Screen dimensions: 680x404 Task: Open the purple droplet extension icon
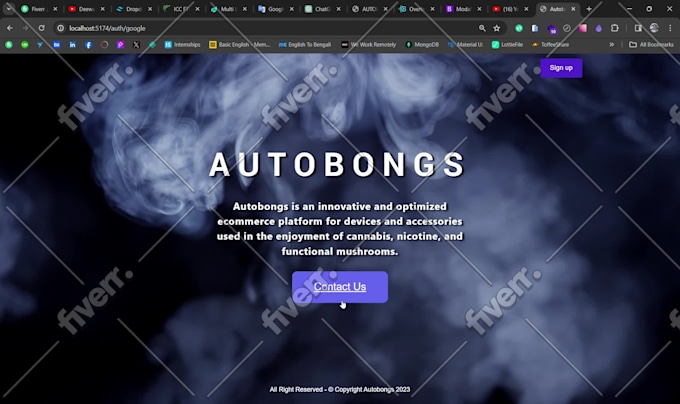point(598,28)
